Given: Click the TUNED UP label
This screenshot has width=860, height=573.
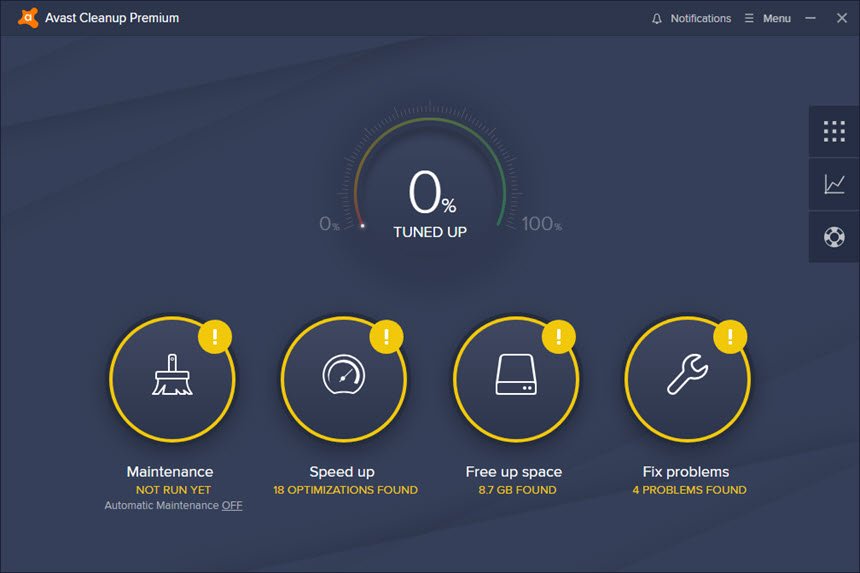Looking at the screenshot, I should click(x=430, y=232).
